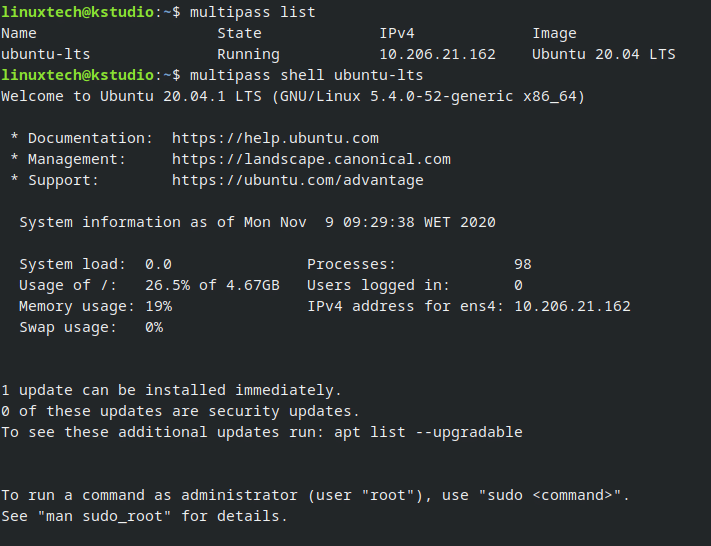The width and height of the screenshot is (711, 546).
Task: Click the 'multipass list' command text
Action: tap(252, 12)
